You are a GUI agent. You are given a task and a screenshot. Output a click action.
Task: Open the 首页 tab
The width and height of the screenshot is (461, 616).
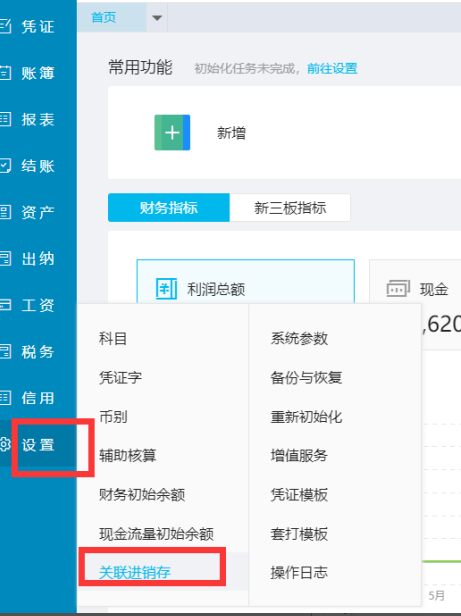point(104,18)
